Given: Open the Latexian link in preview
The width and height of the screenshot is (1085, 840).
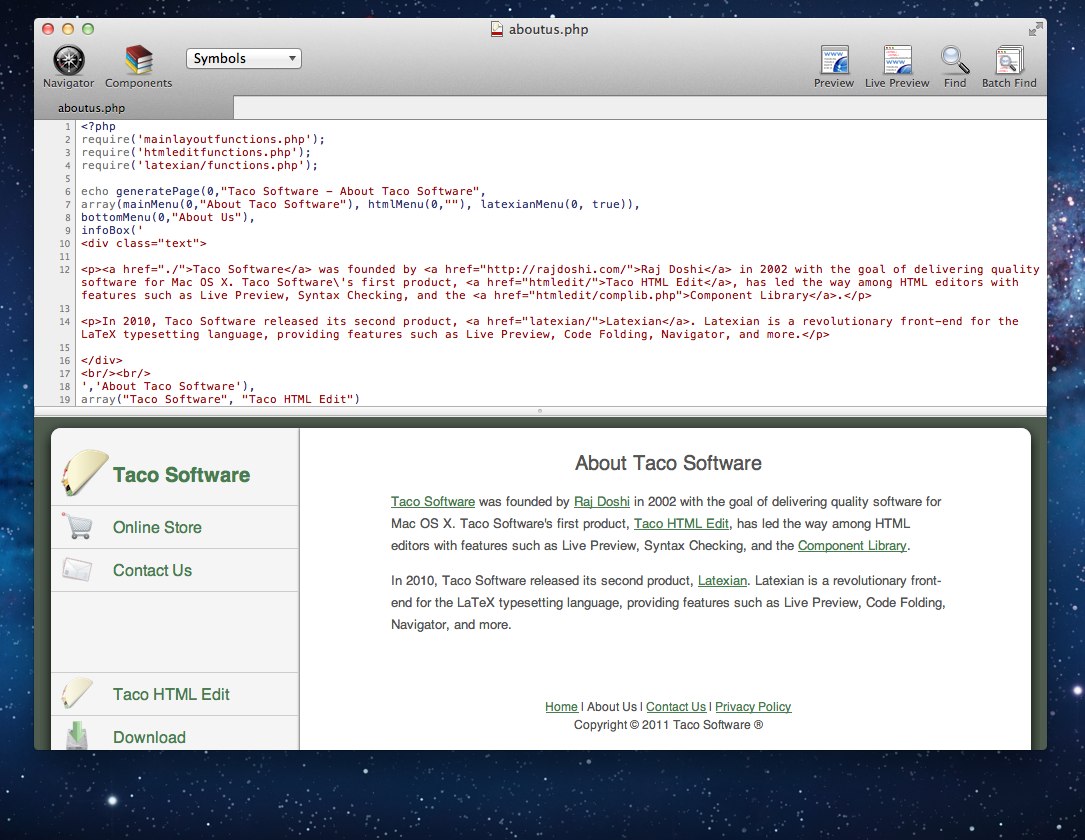Looking at the screenshot, I should click(722, 581).
